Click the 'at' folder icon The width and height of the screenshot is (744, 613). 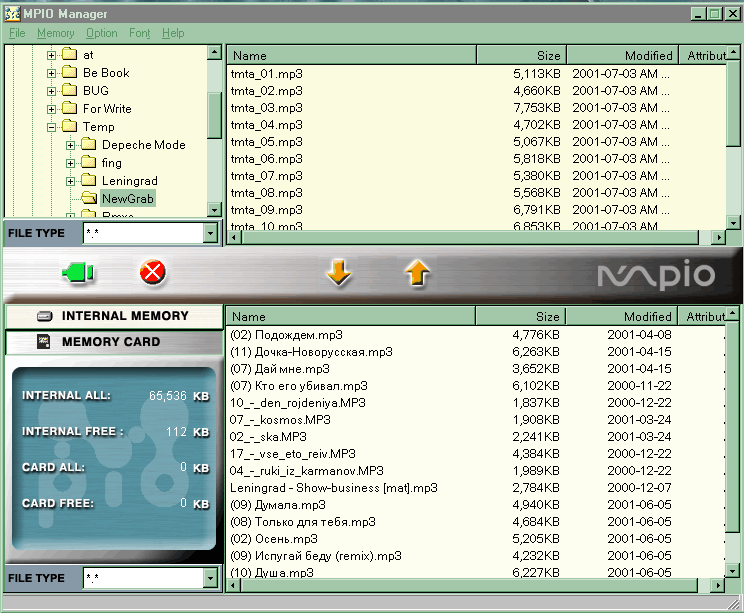coord(70,54)
